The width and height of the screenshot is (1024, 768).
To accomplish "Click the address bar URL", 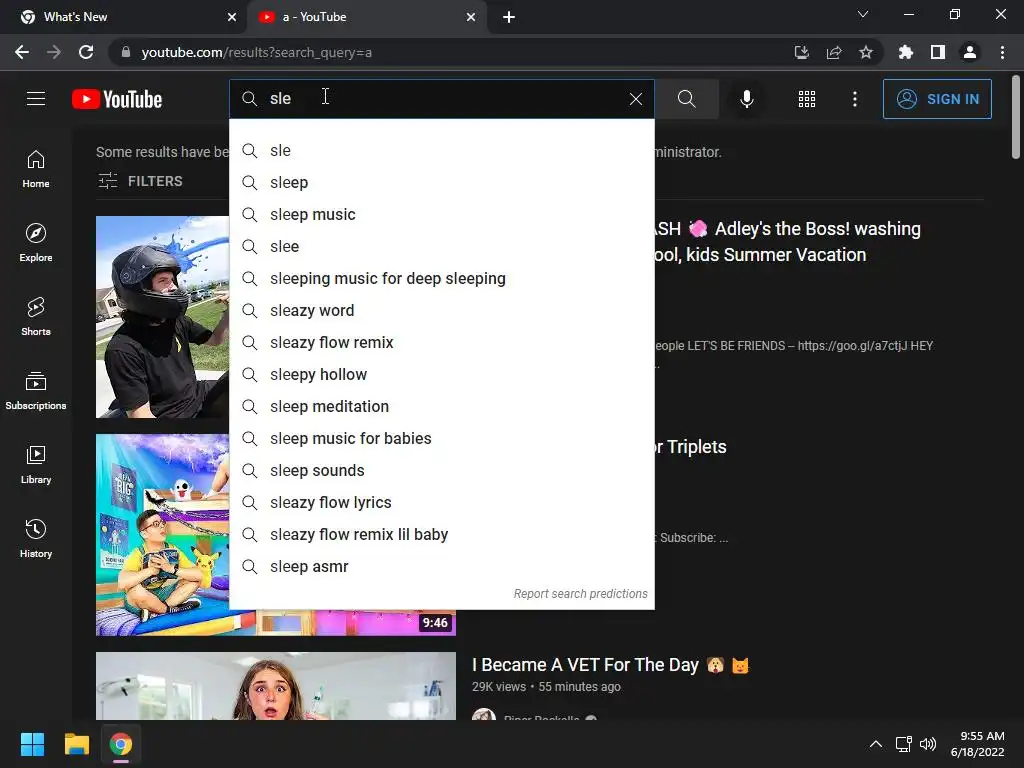I will [257, 52].
